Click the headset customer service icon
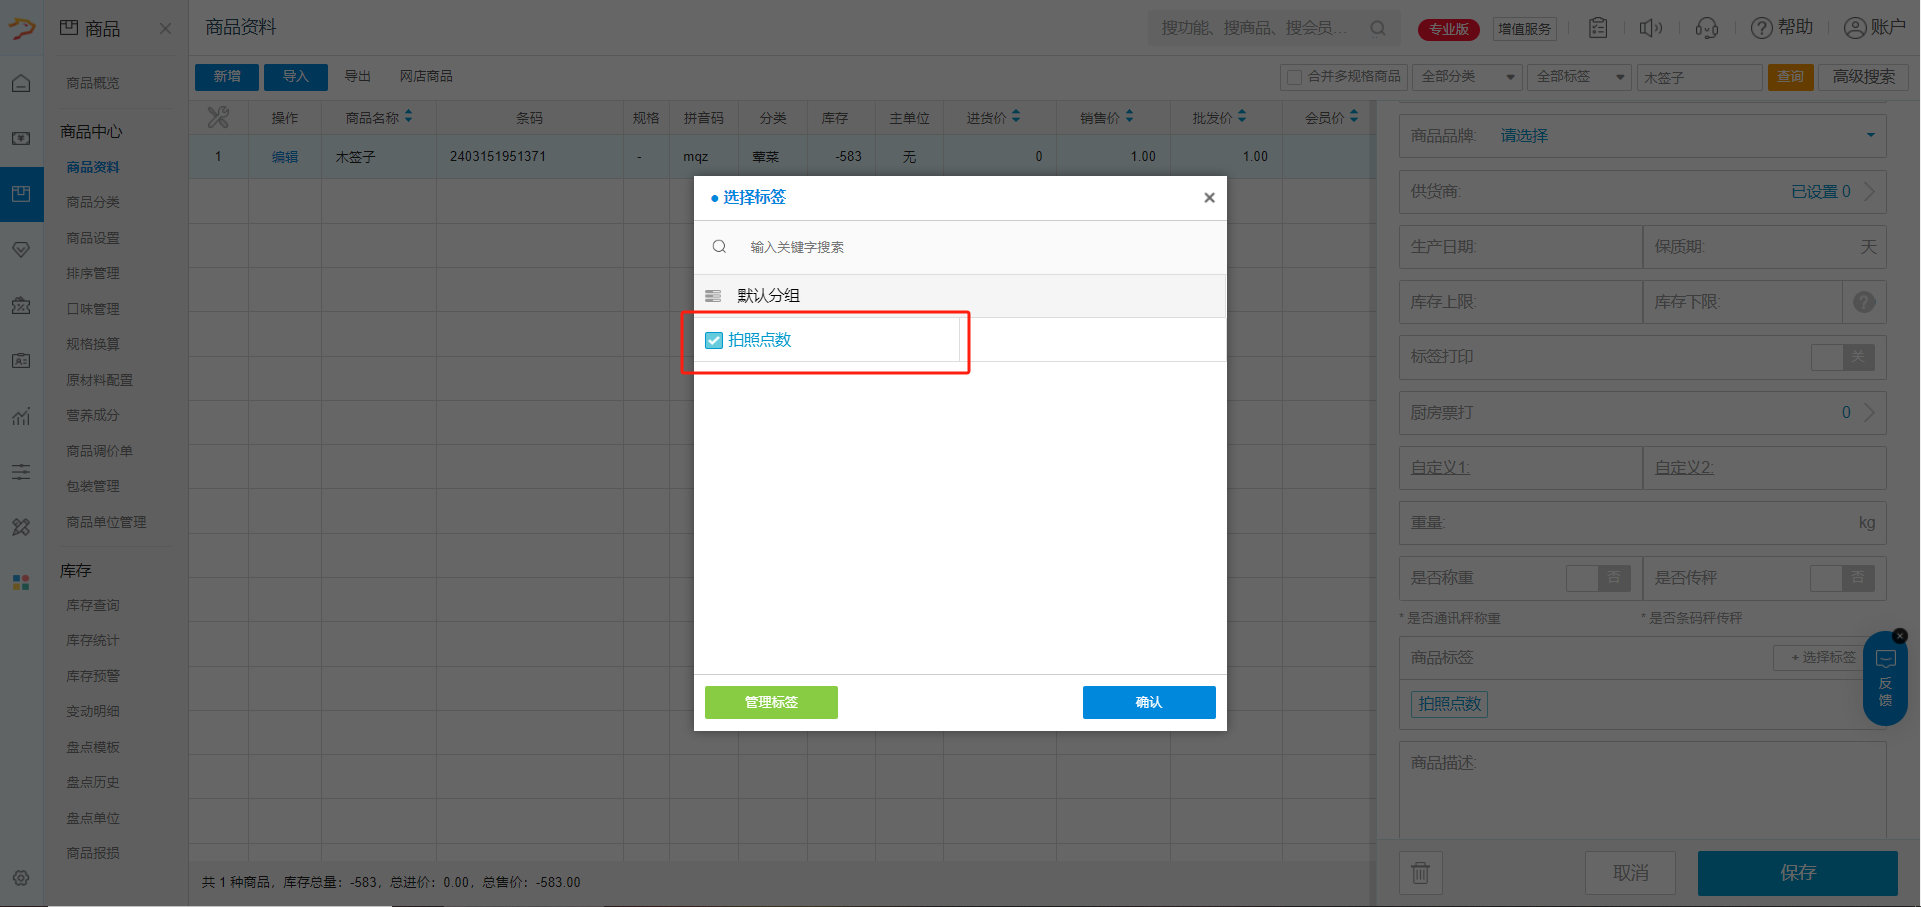1921x907 pixels. (x=1706, y=28)
